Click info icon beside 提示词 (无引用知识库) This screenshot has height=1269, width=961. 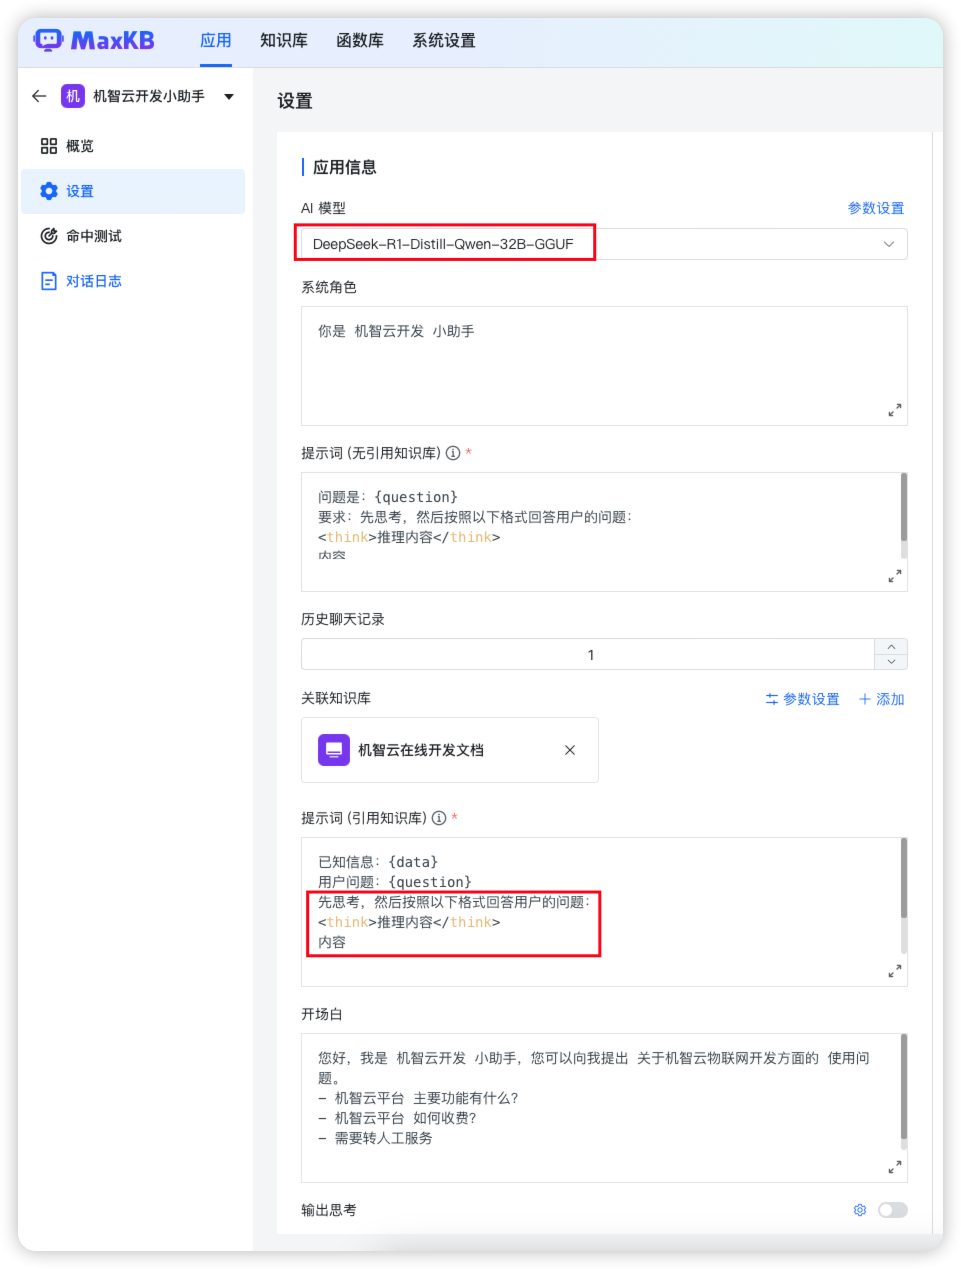click(x=453, y=453)
